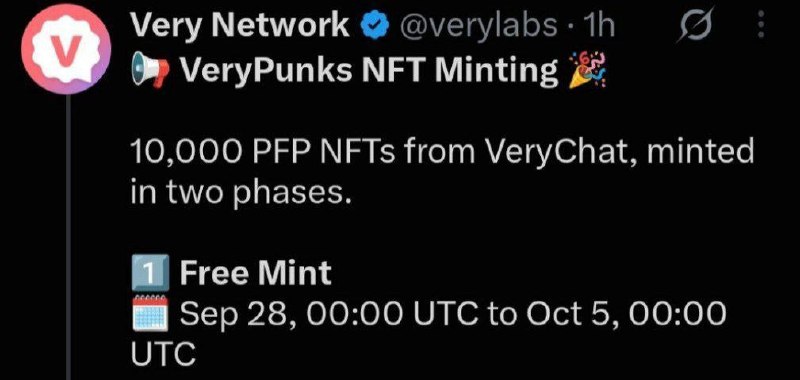This screenshot has height=380, width=800.
Task: Click the megaphone emoji
Action: pos(150,71)
